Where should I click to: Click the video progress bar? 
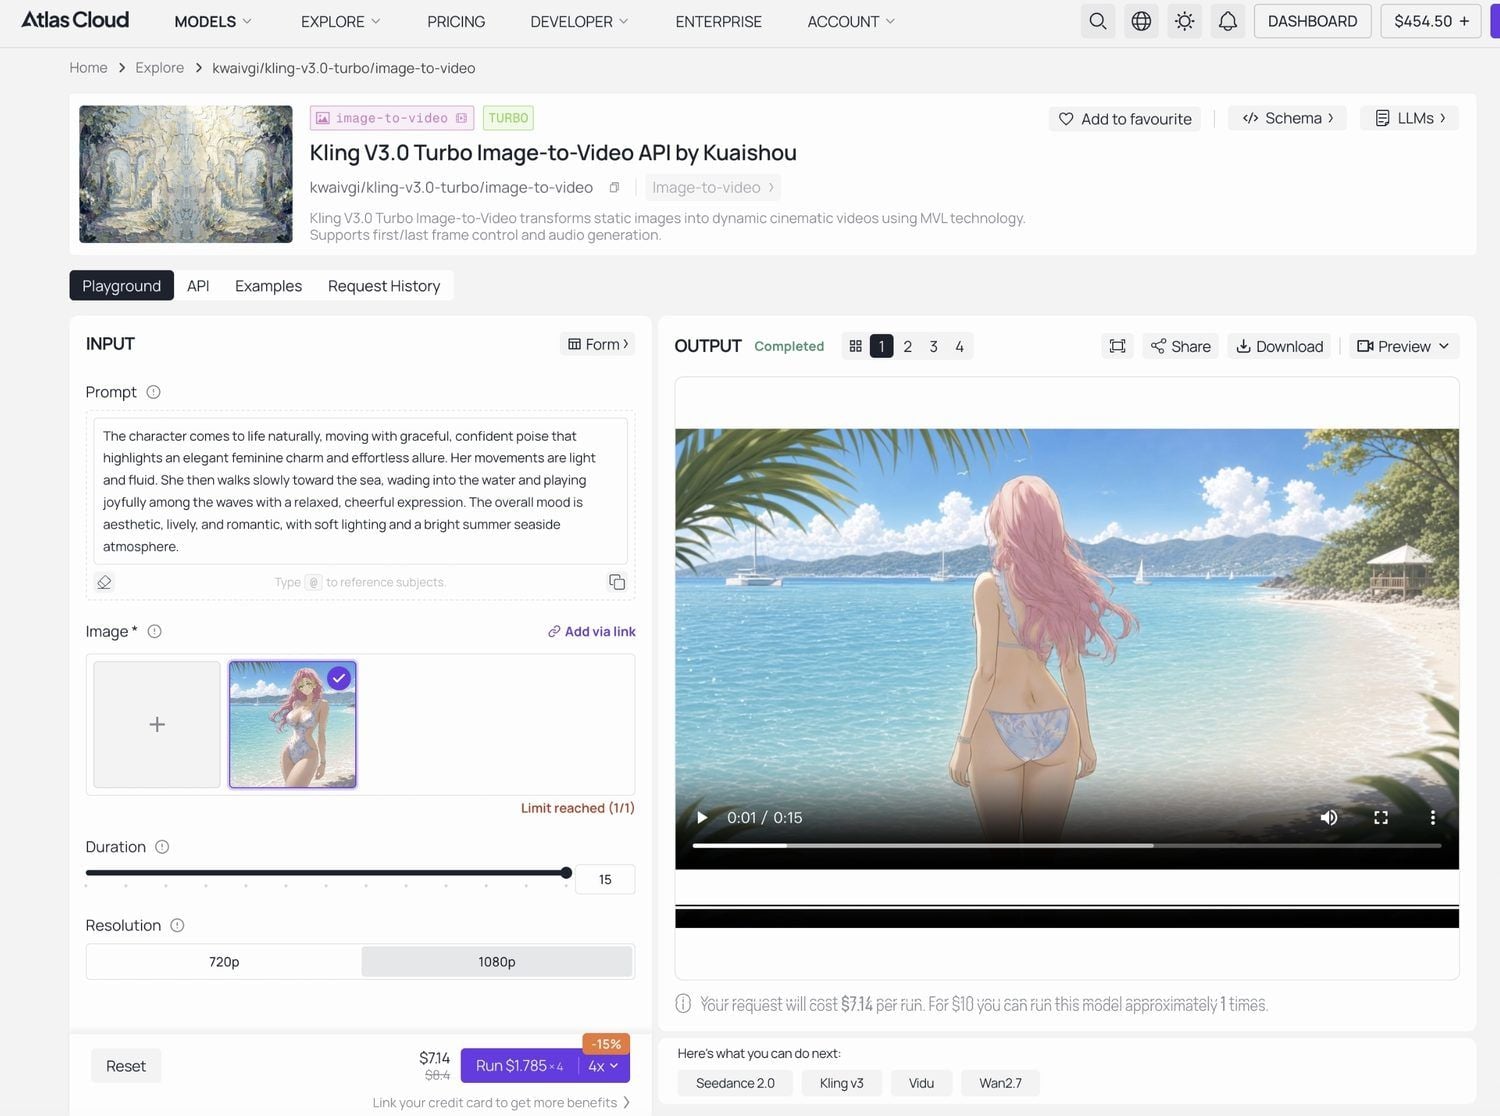[x=1066, y=846]
